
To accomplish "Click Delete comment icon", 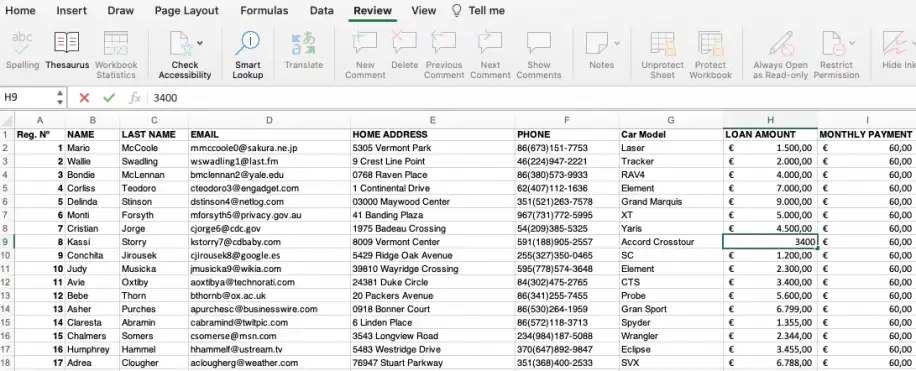I will point(404,43).
